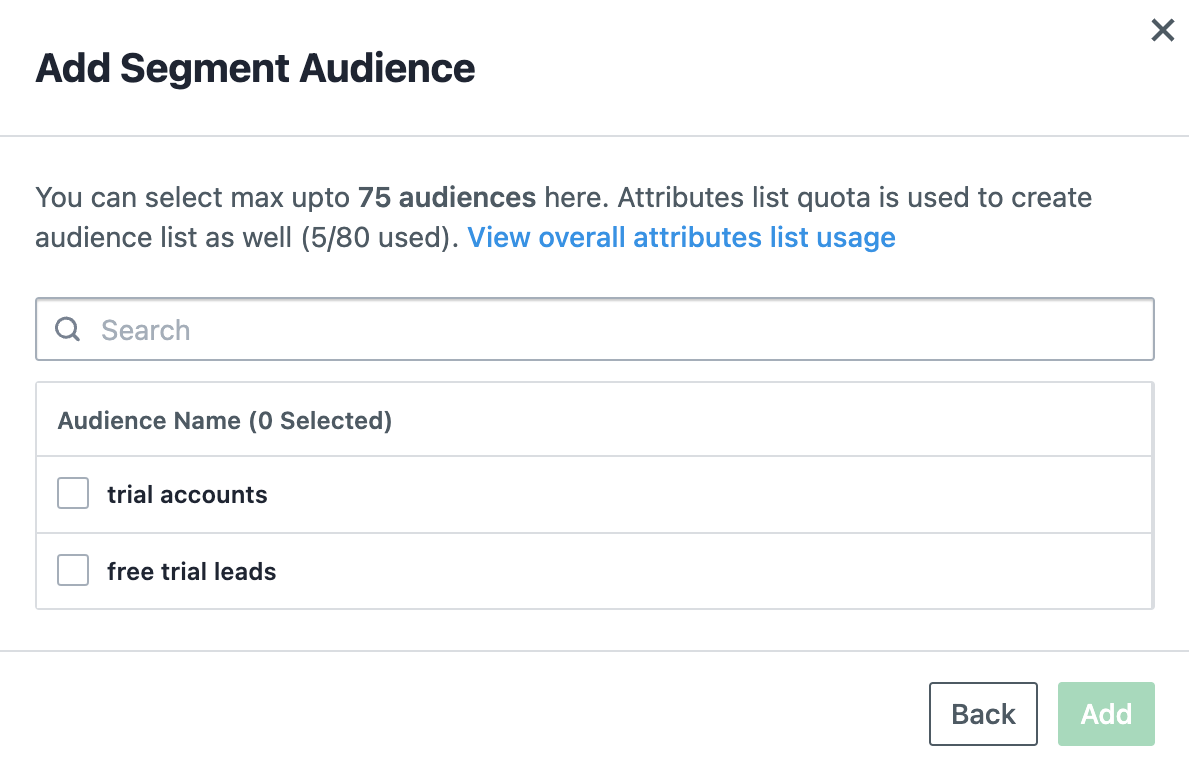Click the 0 Selected count in header

[x=323, y=421]
